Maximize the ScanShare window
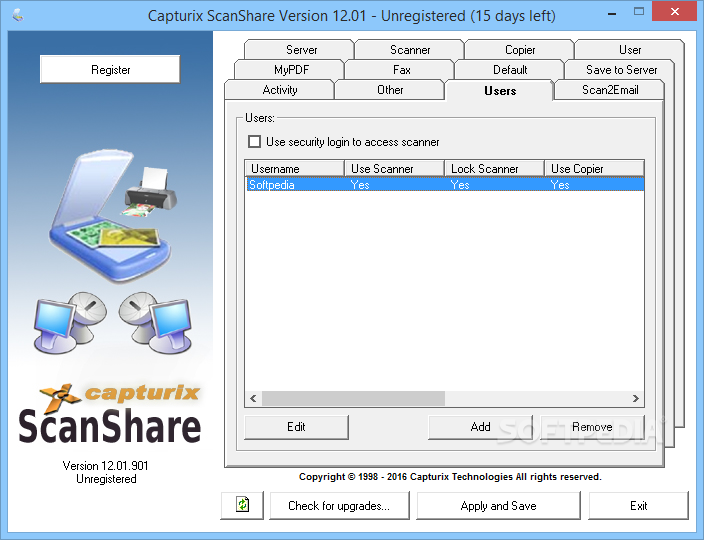704x540 pixels. coord(638,12)
